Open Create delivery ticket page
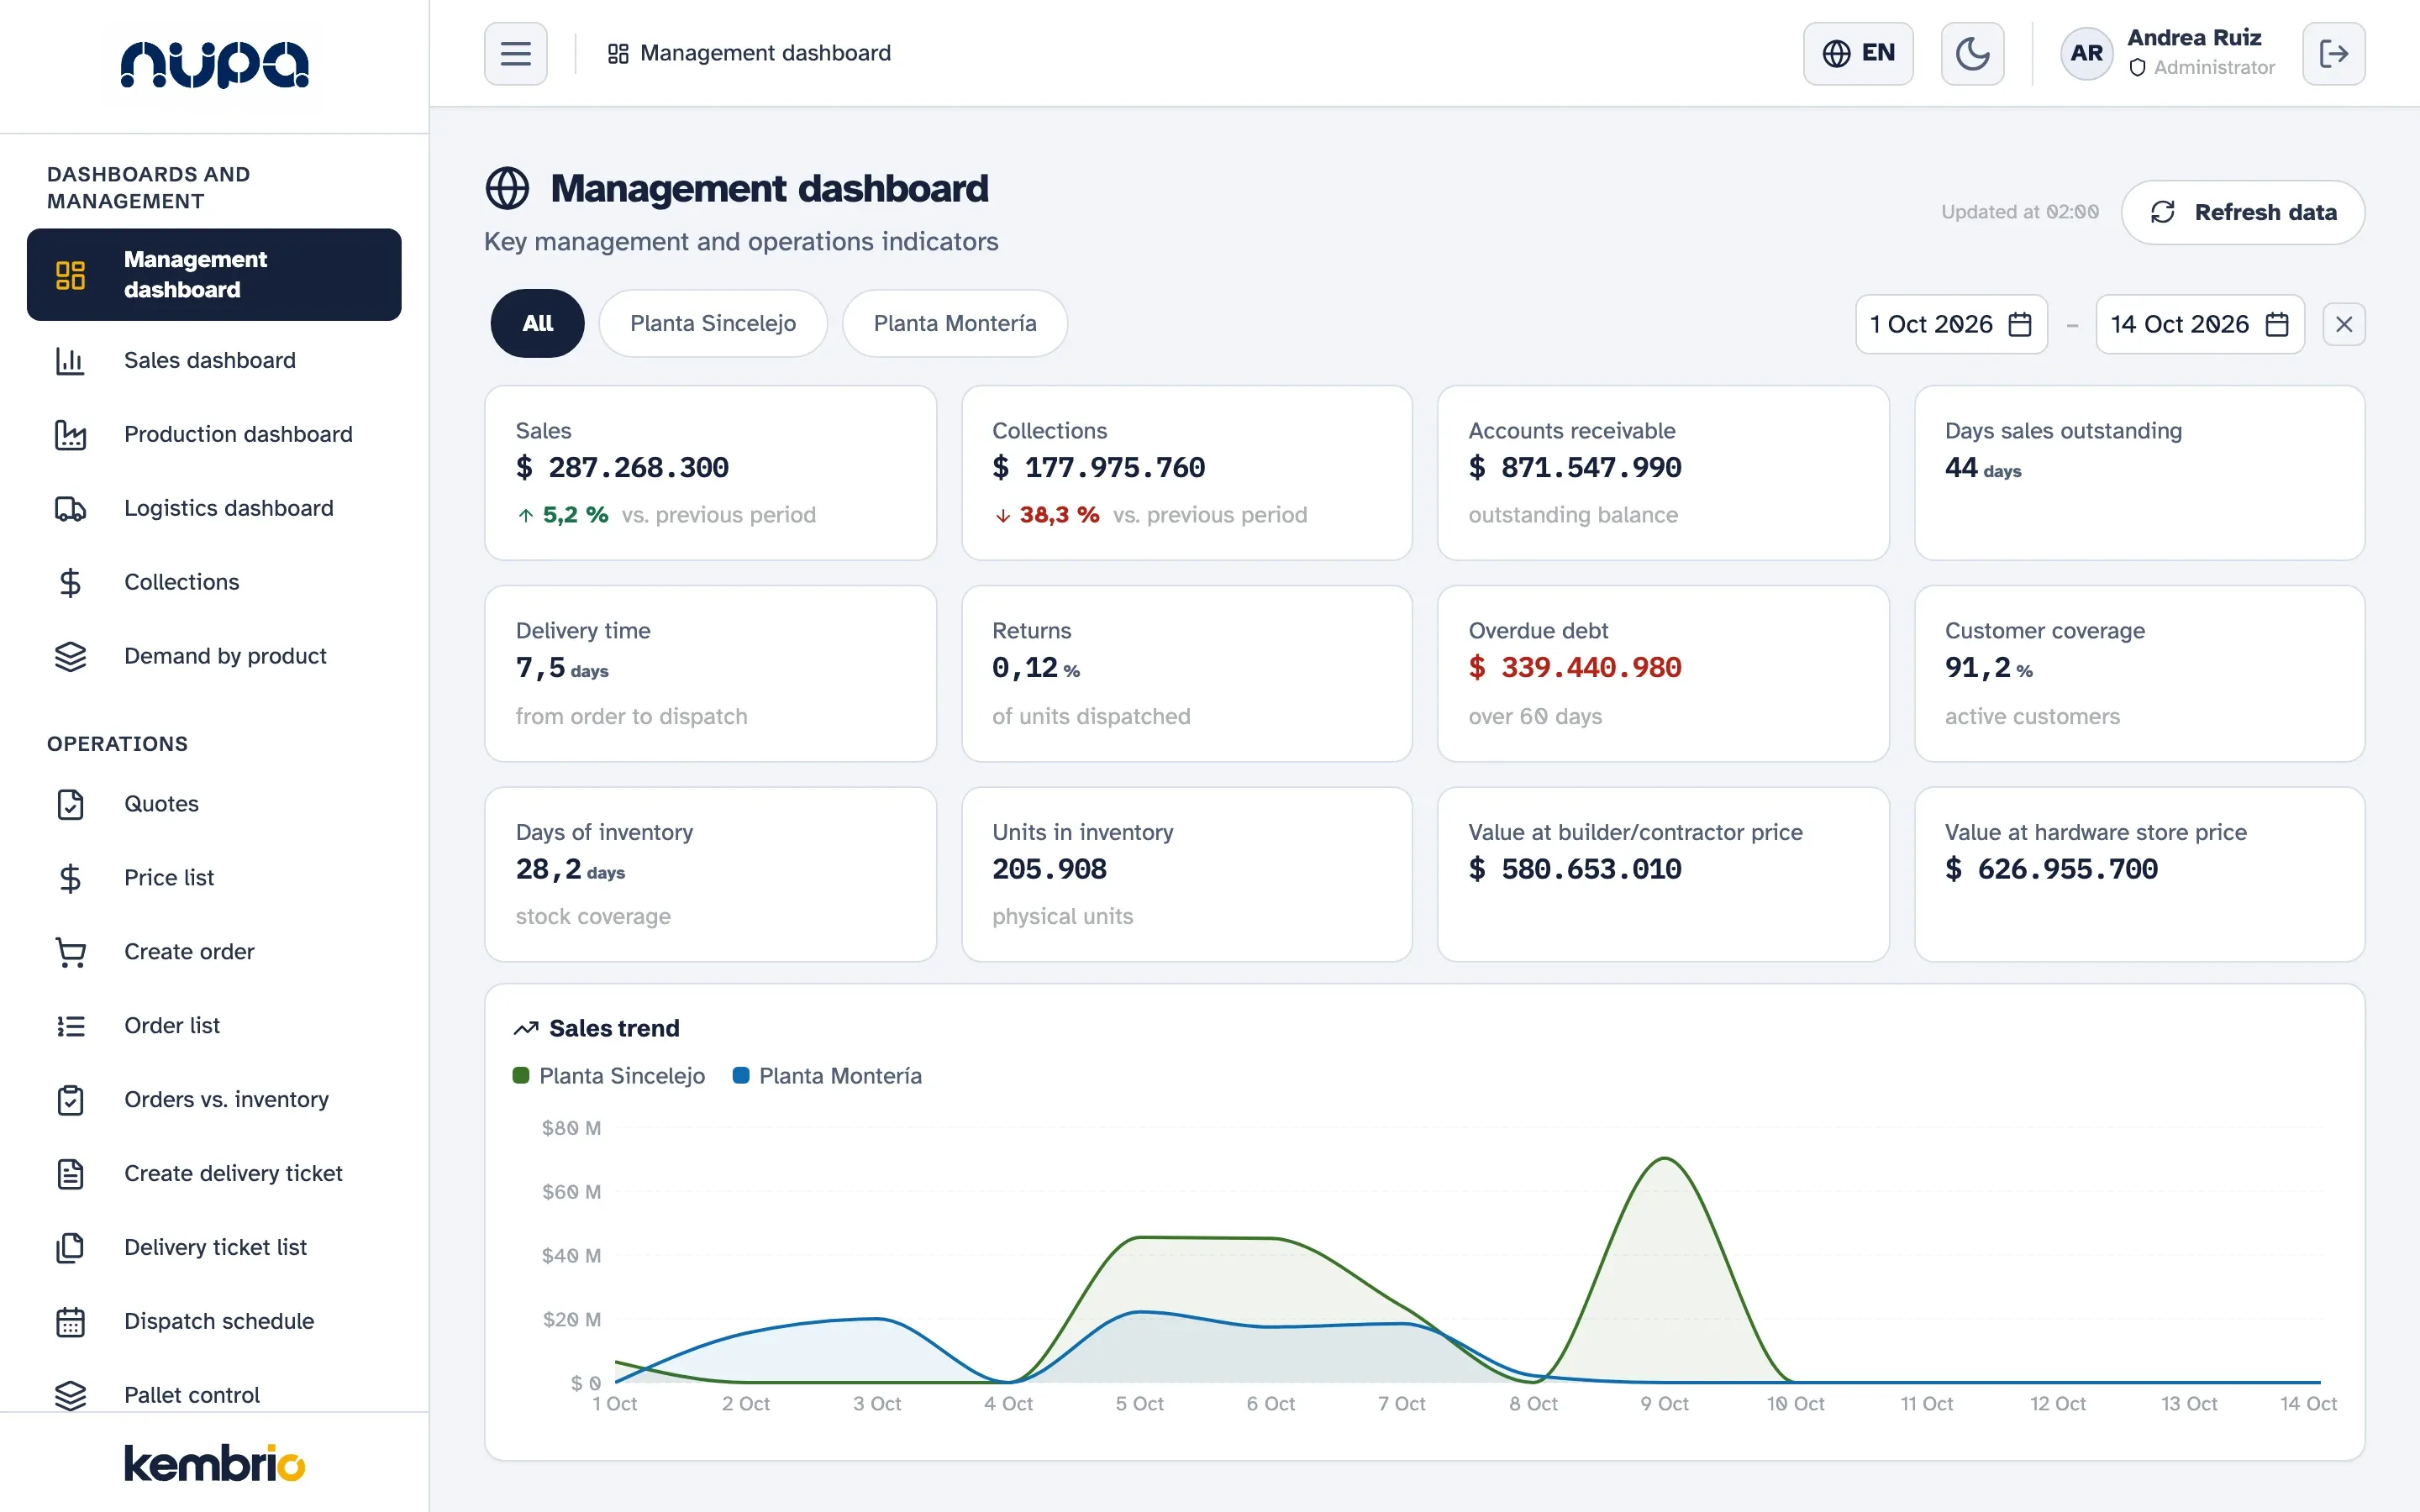Viewport: 2420px width, 1512px height. [x=214, y=1174]
